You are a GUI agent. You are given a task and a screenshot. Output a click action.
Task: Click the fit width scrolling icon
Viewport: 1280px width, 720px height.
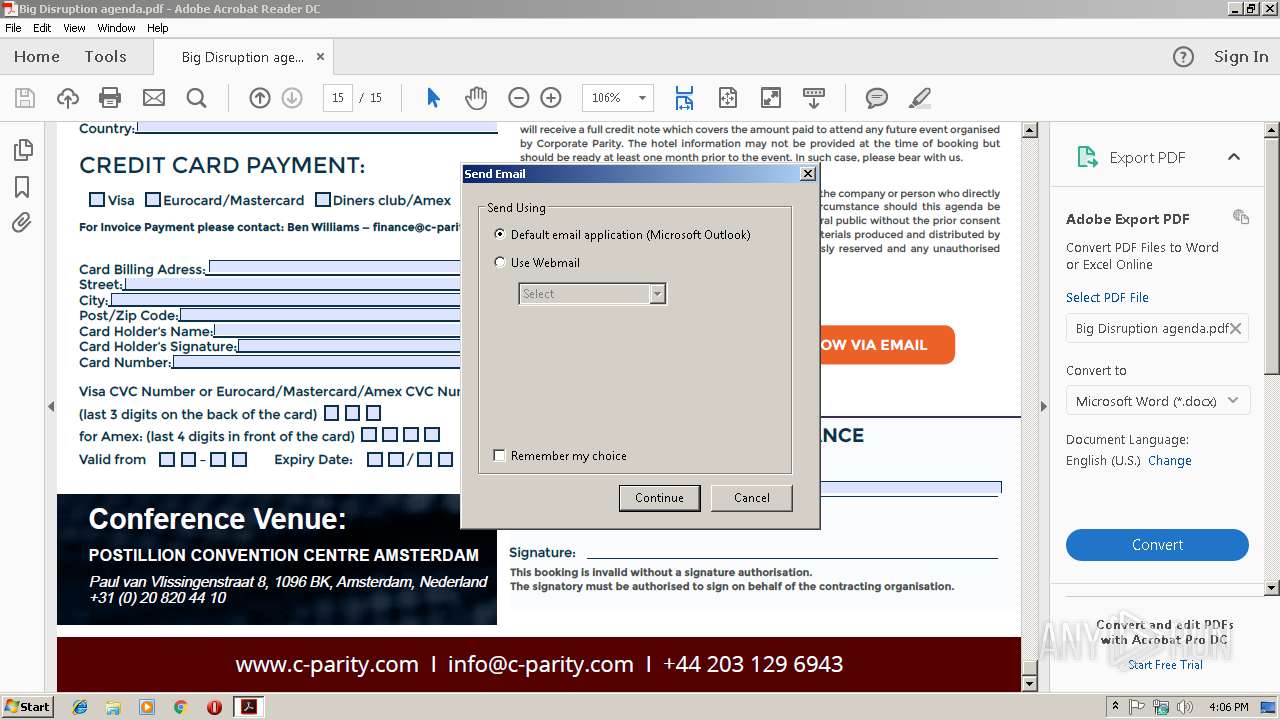(684, 98)
